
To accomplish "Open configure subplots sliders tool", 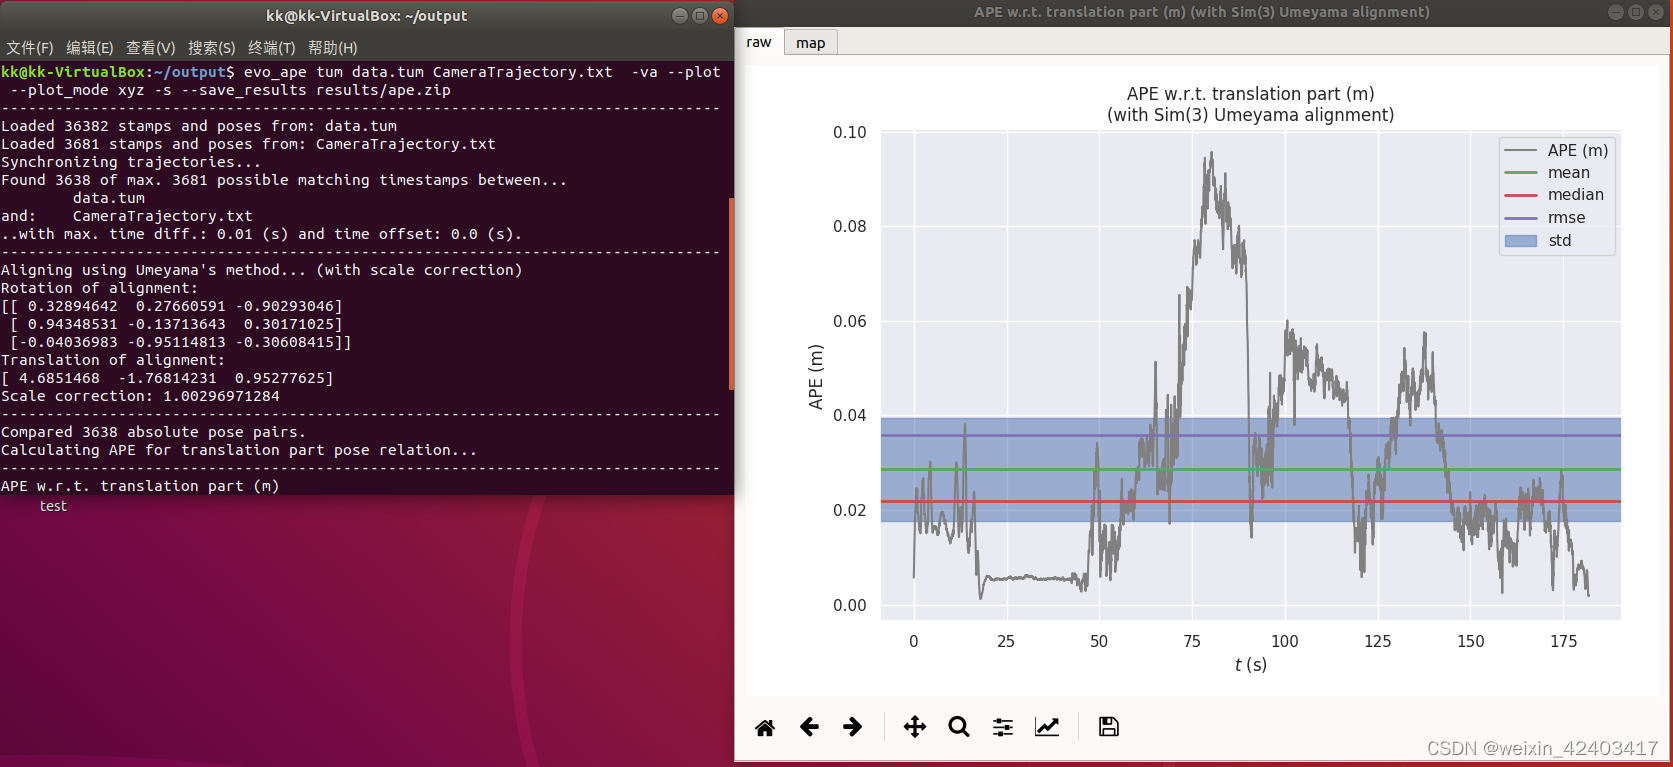I will point(1003,727).
